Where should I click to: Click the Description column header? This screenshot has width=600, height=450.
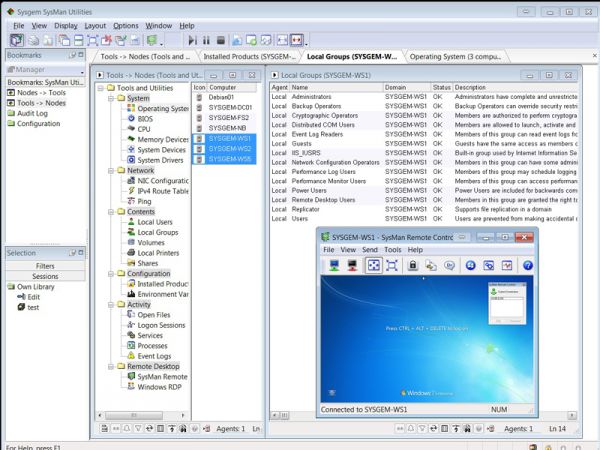515,87
